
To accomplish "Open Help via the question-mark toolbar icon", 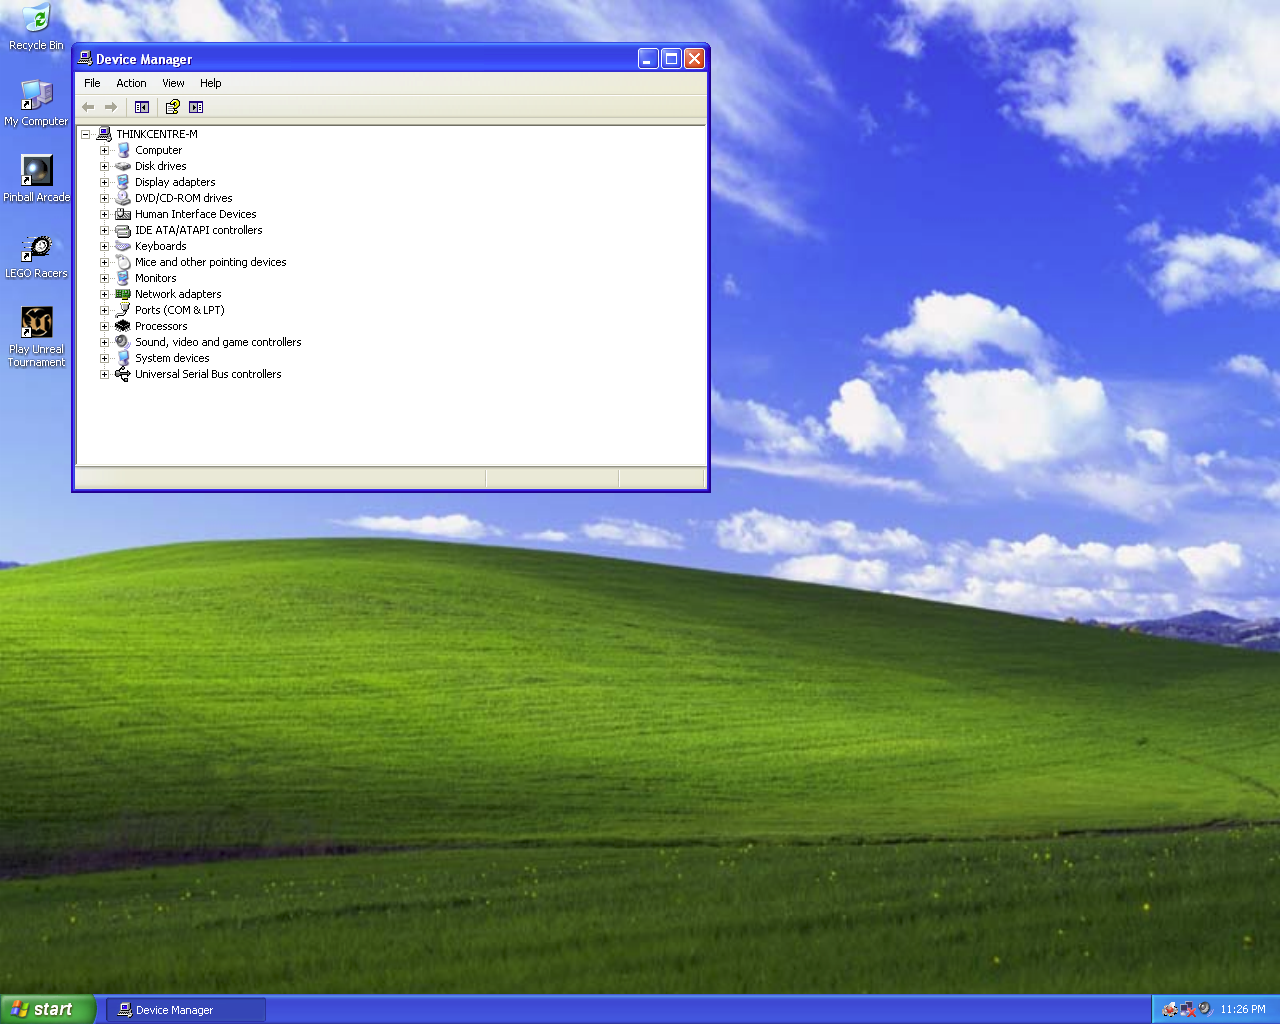I will coord(172,107).
